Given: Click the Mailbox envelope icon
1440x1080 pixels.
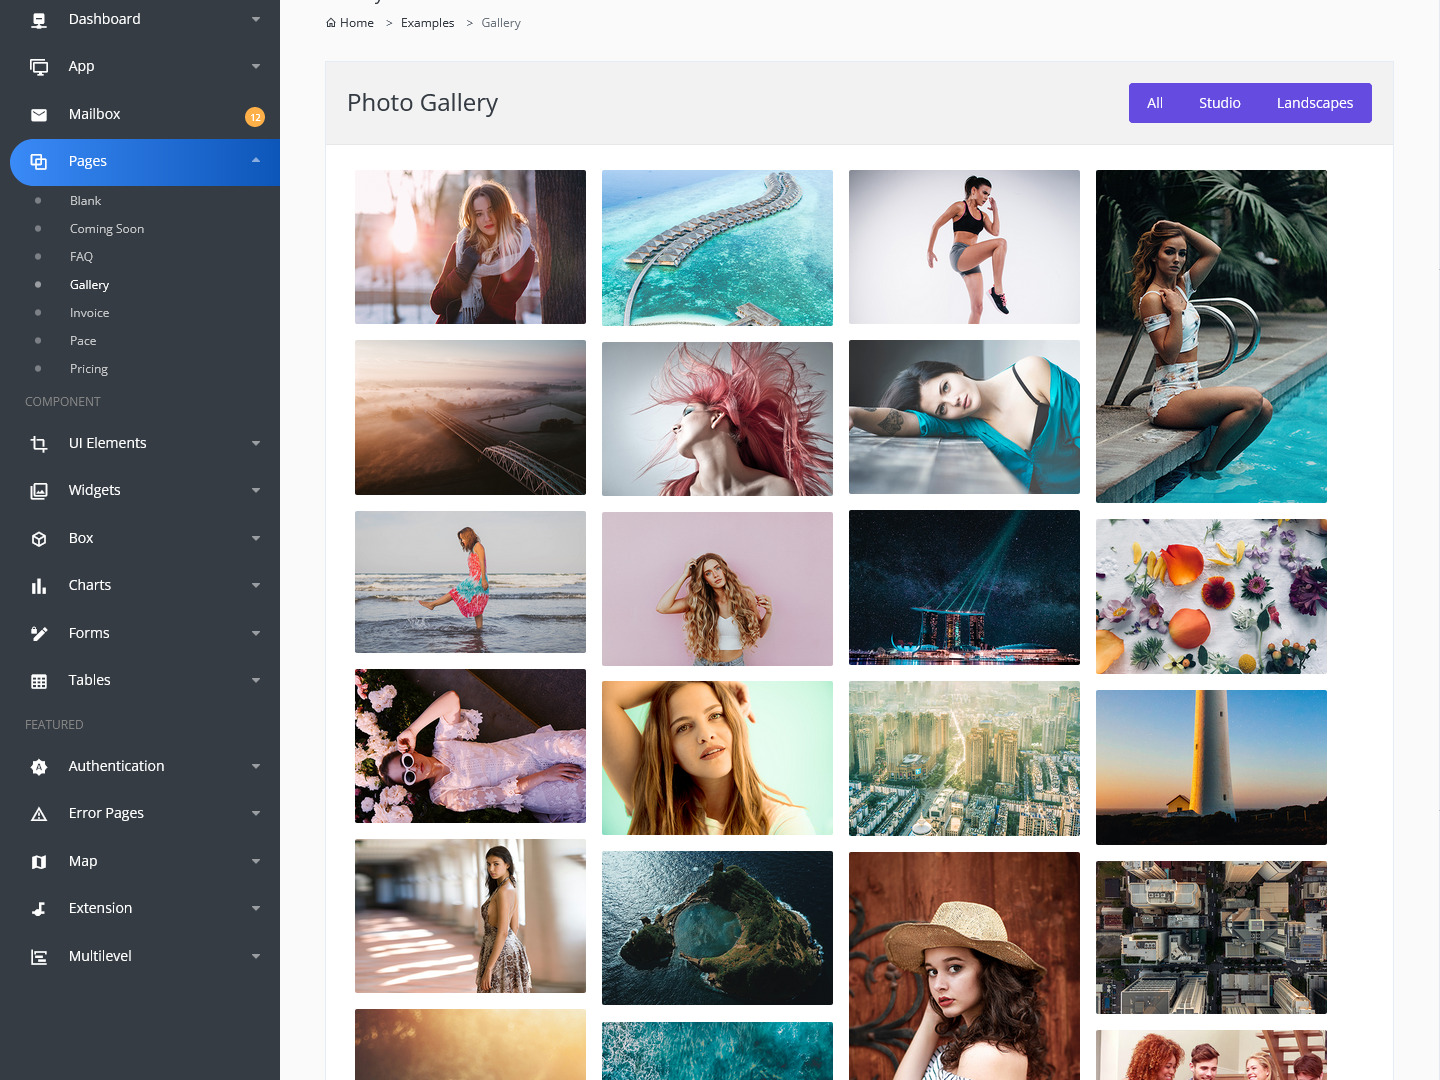Looking at the screenshot, I should [39, 115].
